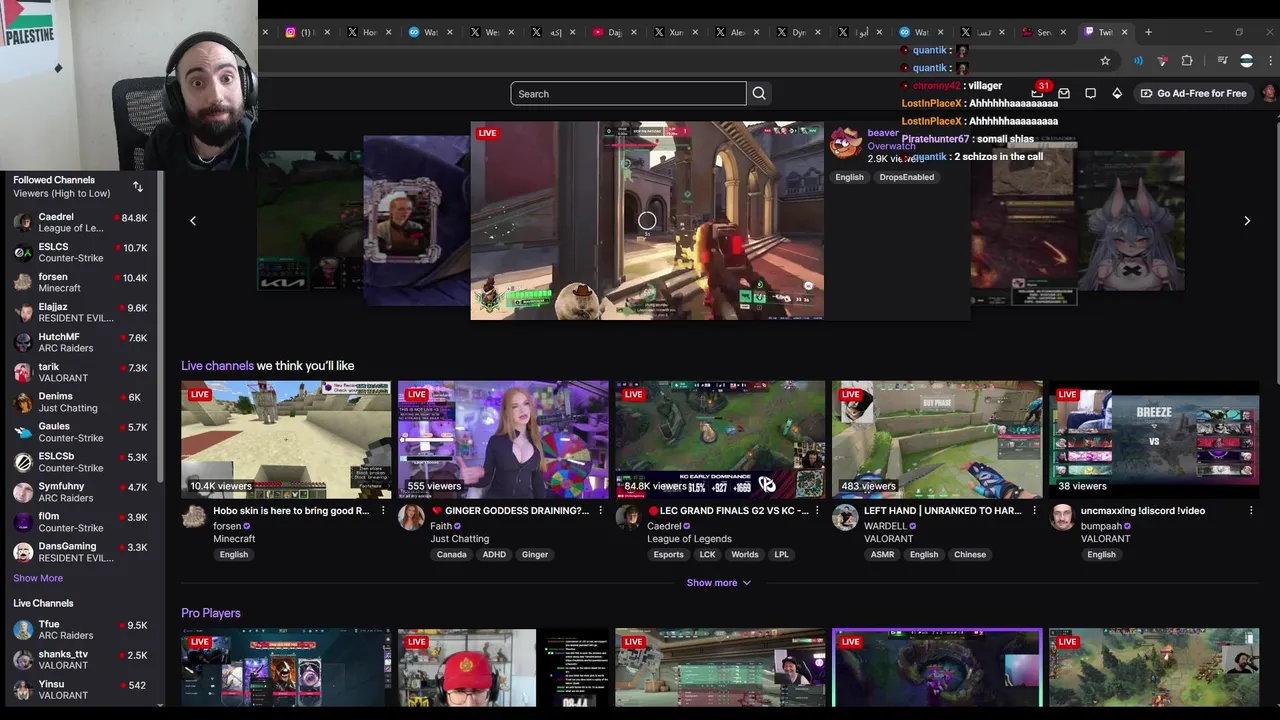This screenshot has width=1280, height=720.
Task: Open the whispers envelope icon
Action: pyautogui.click(x=1064, y=93)
